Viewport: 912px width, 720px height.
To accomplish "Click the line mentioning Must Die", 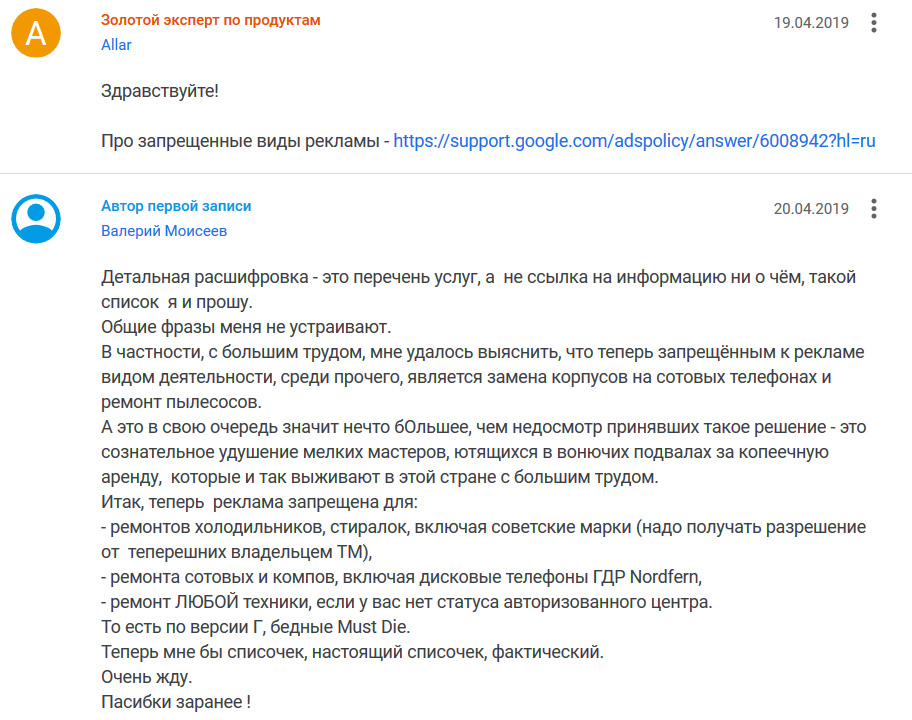I will (x=256, y=627).
